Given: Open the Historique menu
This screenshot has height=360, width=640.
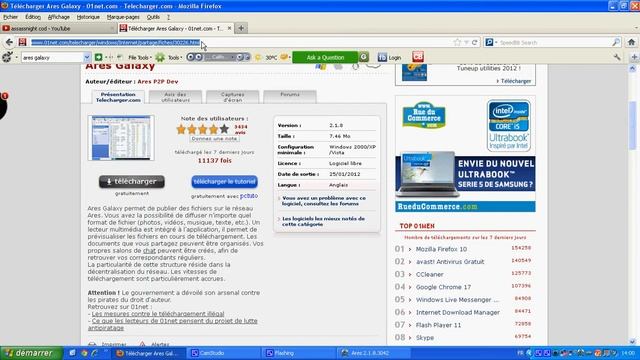Looking at the screenshot, I should coord(88,17).
